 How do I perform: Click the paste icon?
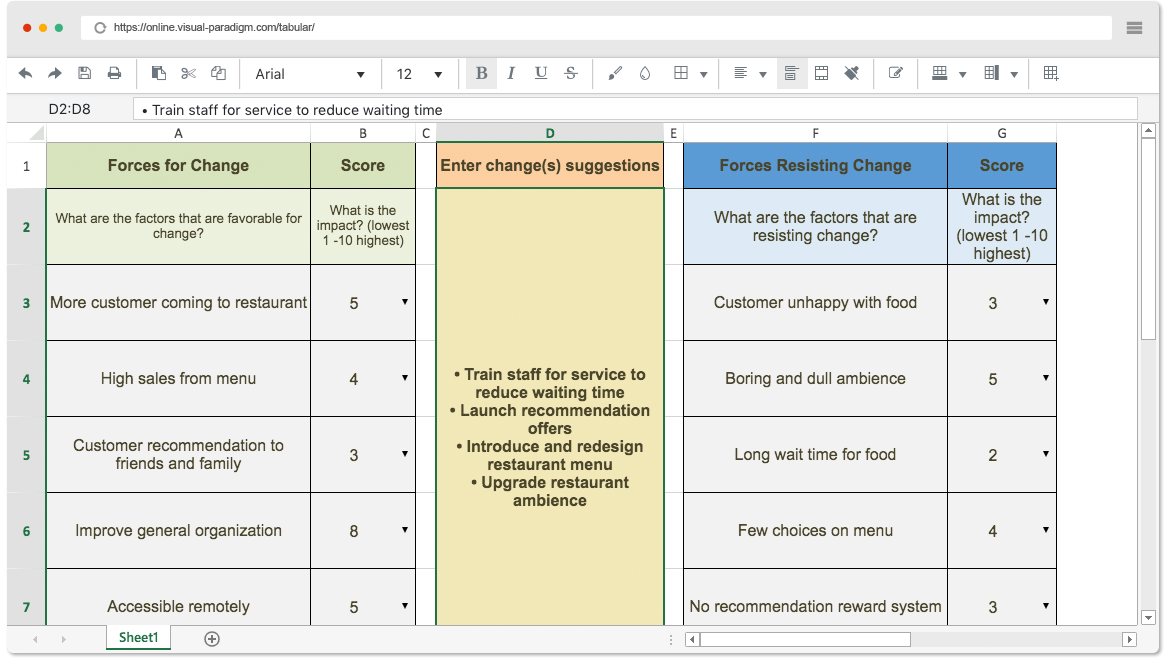click(158, 73)
